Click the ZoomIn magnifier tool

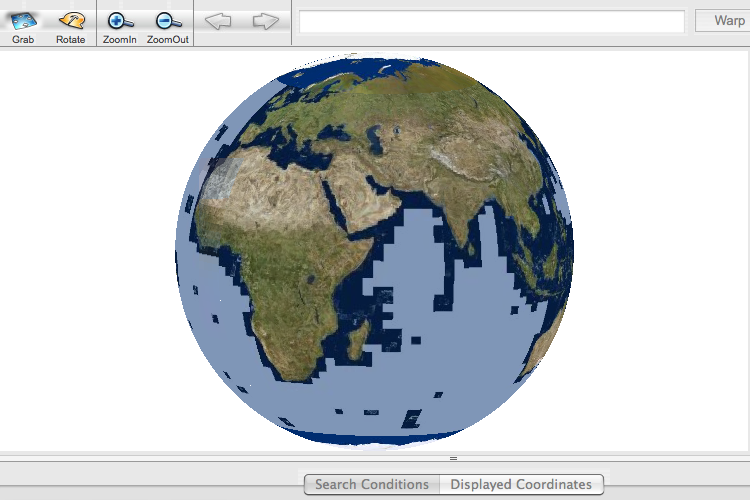[120, 28]
